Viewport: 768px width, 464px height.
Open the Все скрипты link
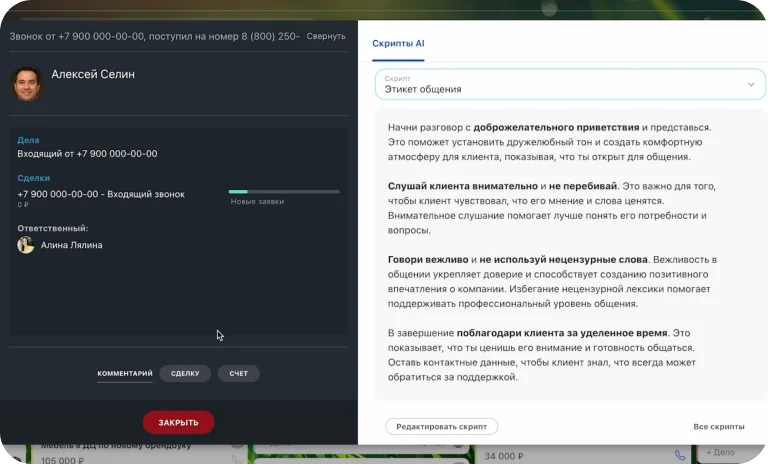(718, 427)
